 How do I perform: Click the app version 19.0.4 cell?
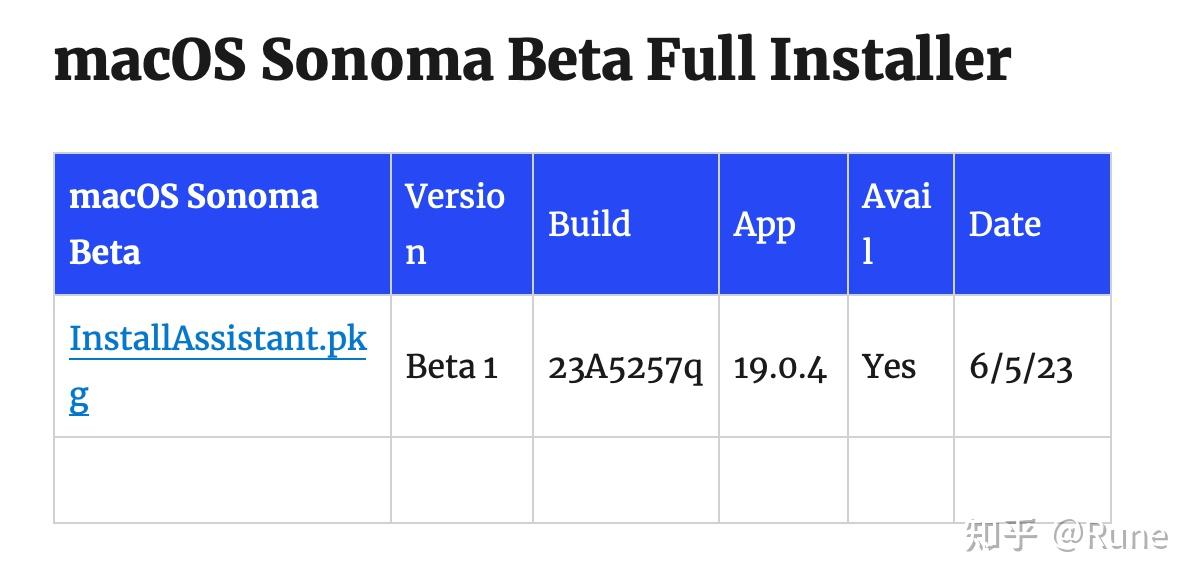tap(780, 367)
